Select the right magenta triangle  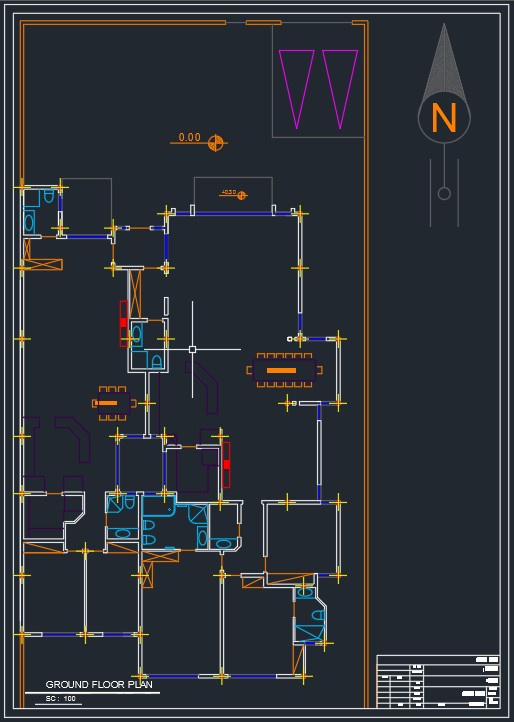click(x=340, y=89)
